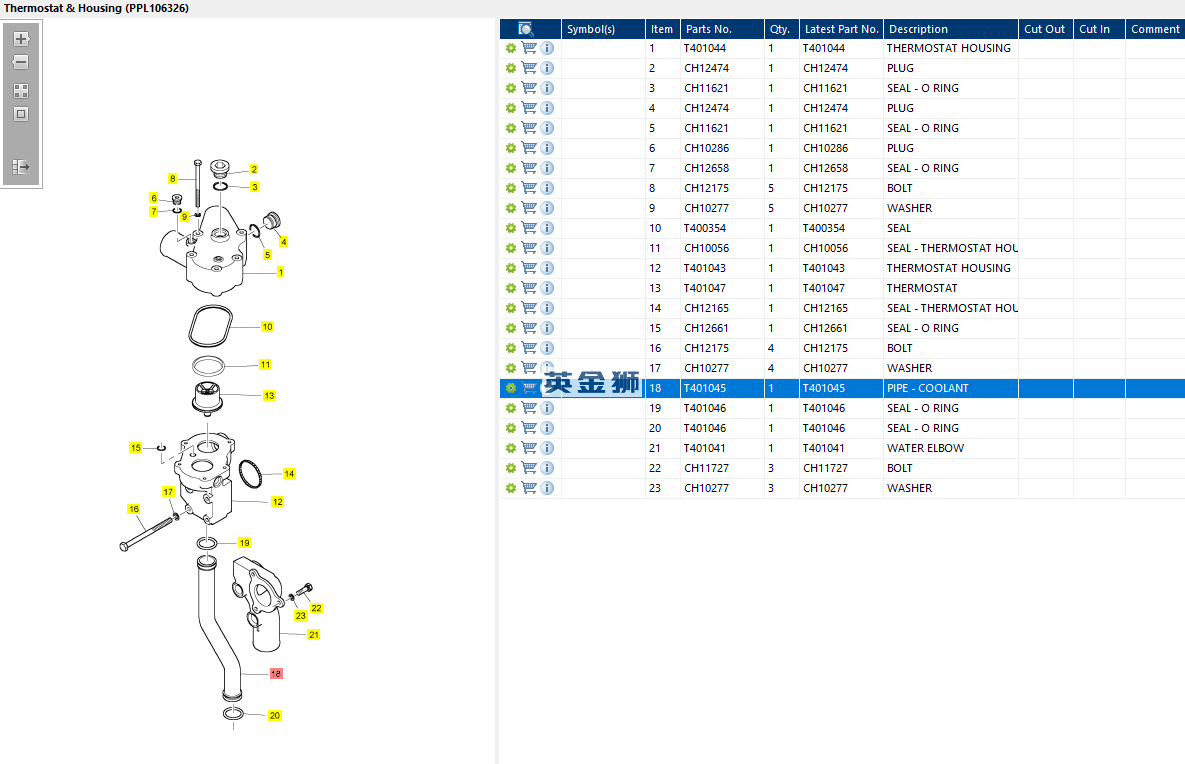Select the WATER ELBOW description cell

[x=951, y=448]
